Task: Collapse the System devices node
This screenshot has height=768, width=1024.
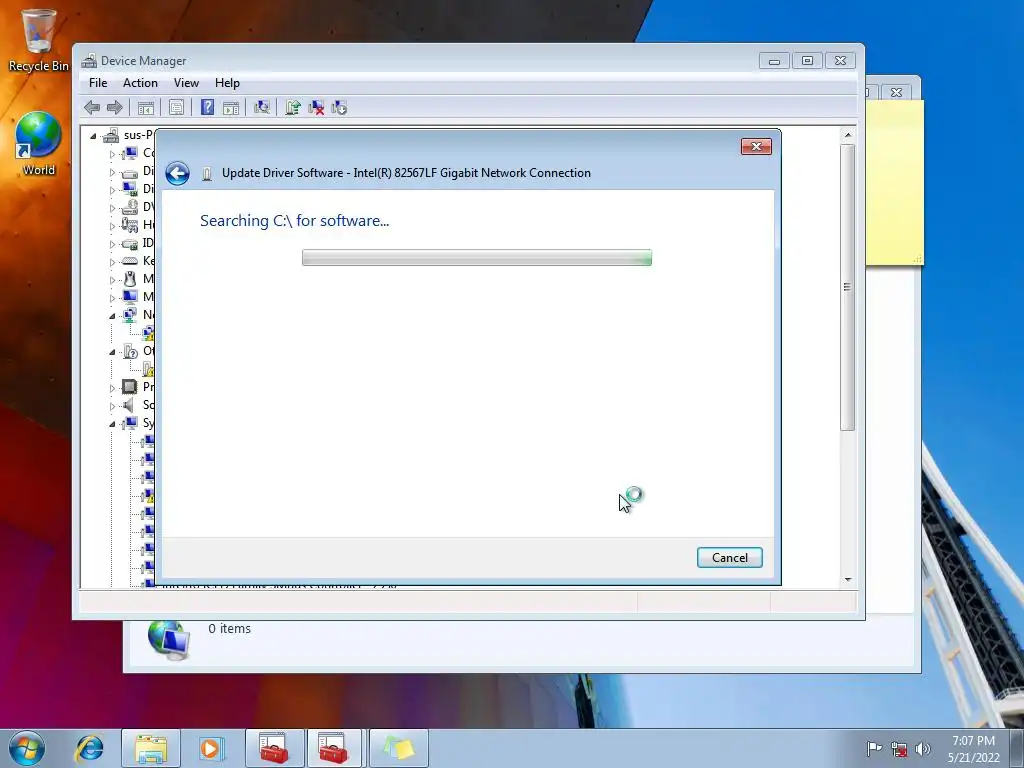Action: click(112, 424)
